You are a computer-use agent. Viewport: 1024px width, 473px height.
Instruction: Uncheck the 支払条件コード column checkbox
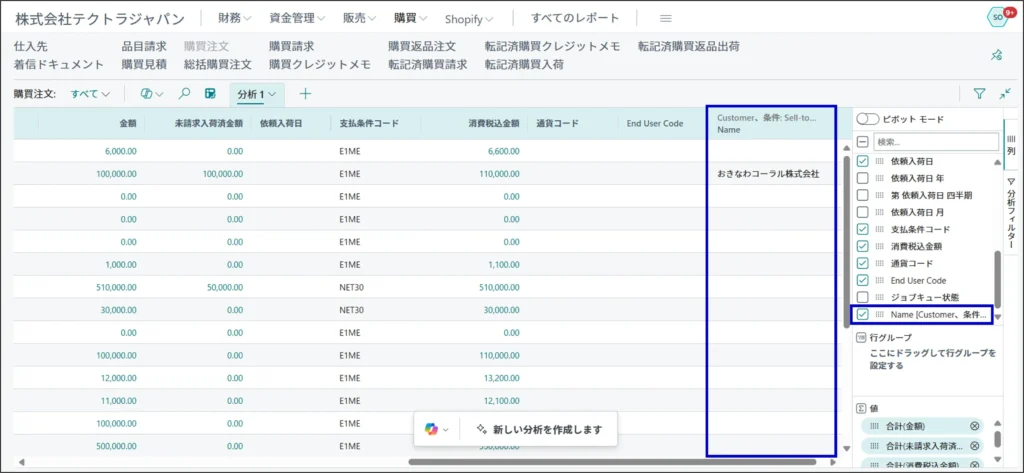[863, 229]
